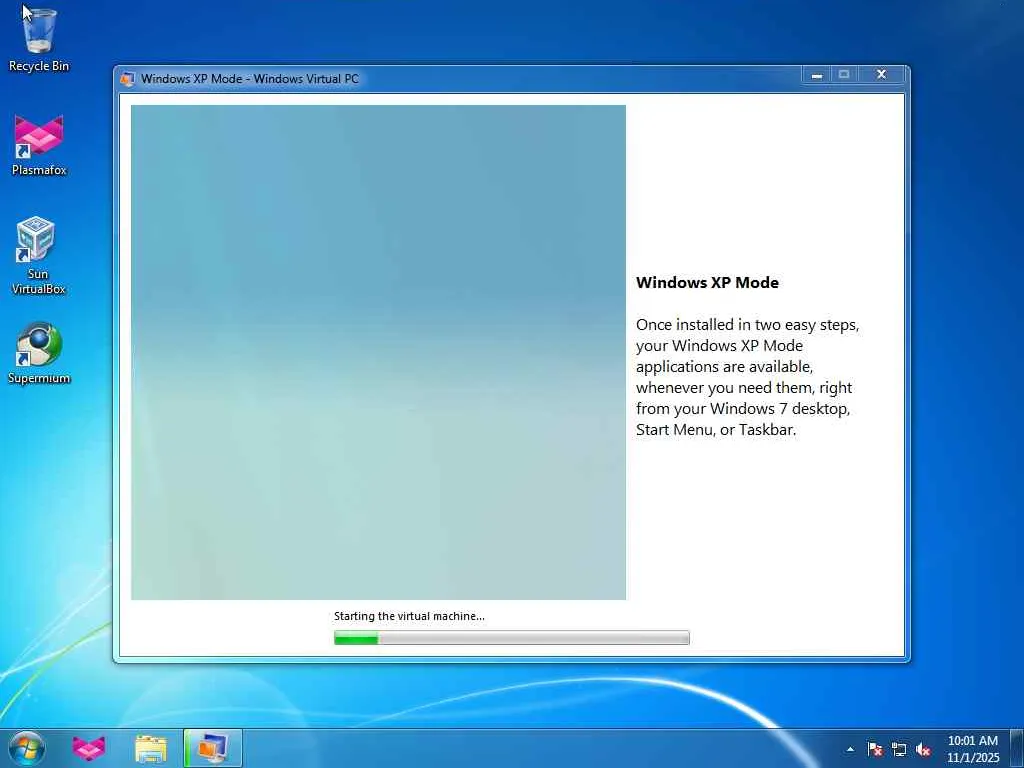Open Windows Explorer from the taskbar
Viewport: 1024px width, 768px height.
pyautogui.click(x=151, y=748)
